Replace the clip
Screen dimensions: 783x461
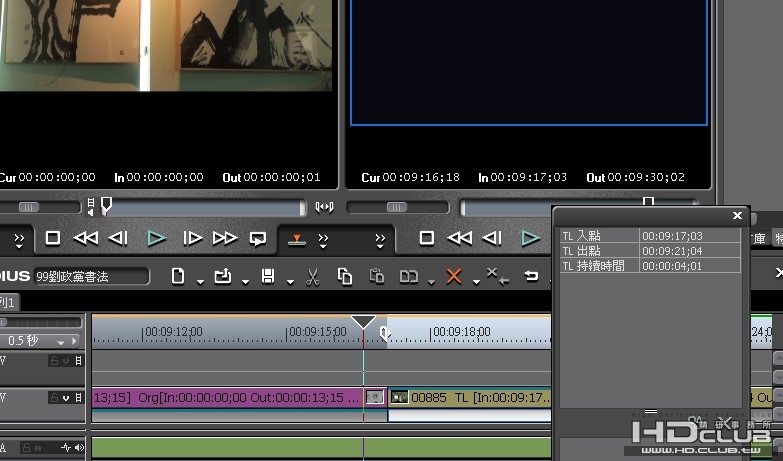[408, 276]
